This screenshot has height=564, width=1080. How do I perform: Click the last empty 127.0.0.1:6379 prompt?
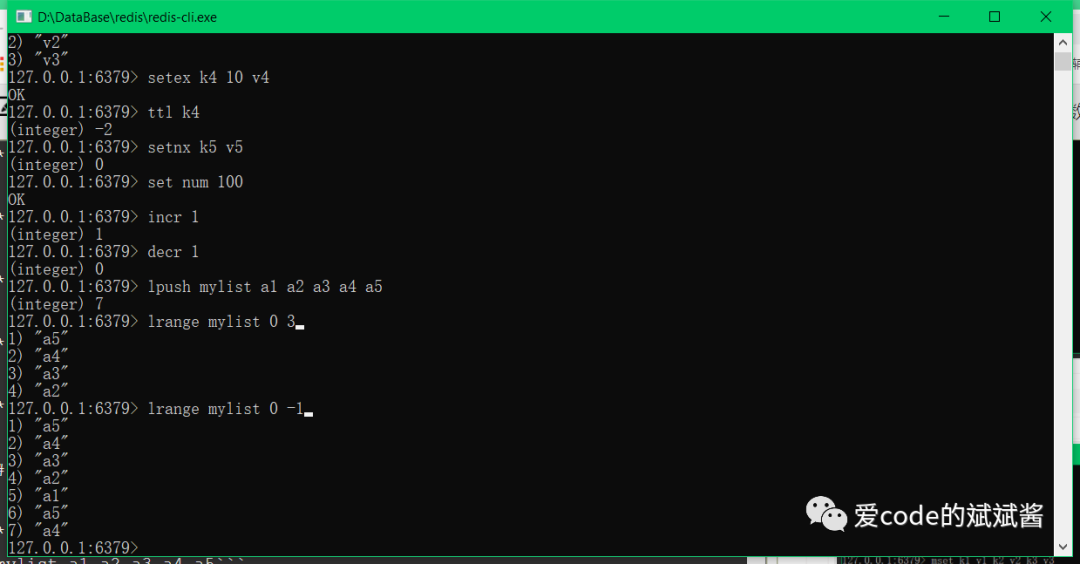pos(73,547)
